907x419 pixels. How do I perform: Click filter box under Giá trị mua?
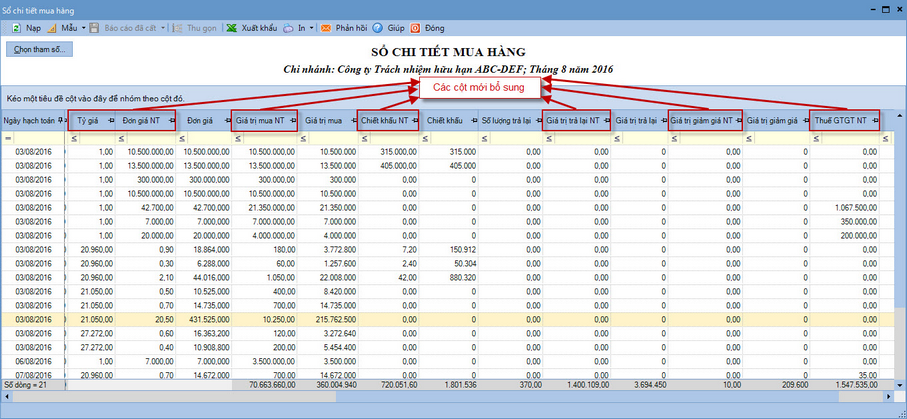333,139
